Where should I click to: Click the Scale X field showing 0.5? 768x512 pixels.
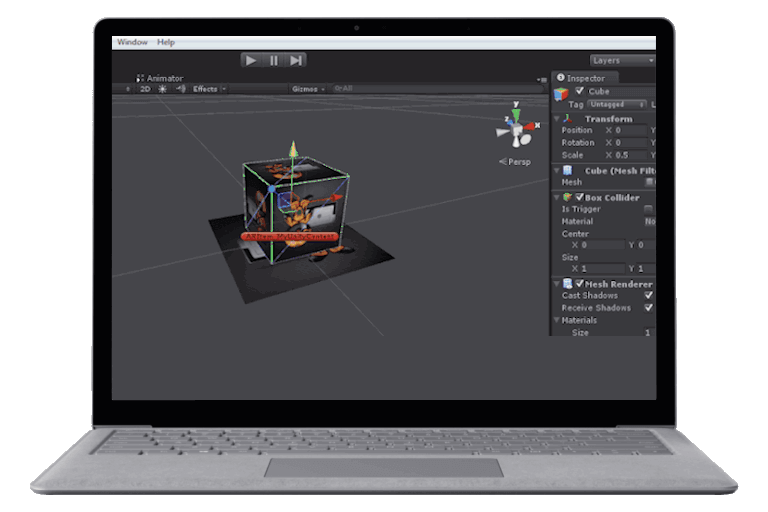[631, 155]
